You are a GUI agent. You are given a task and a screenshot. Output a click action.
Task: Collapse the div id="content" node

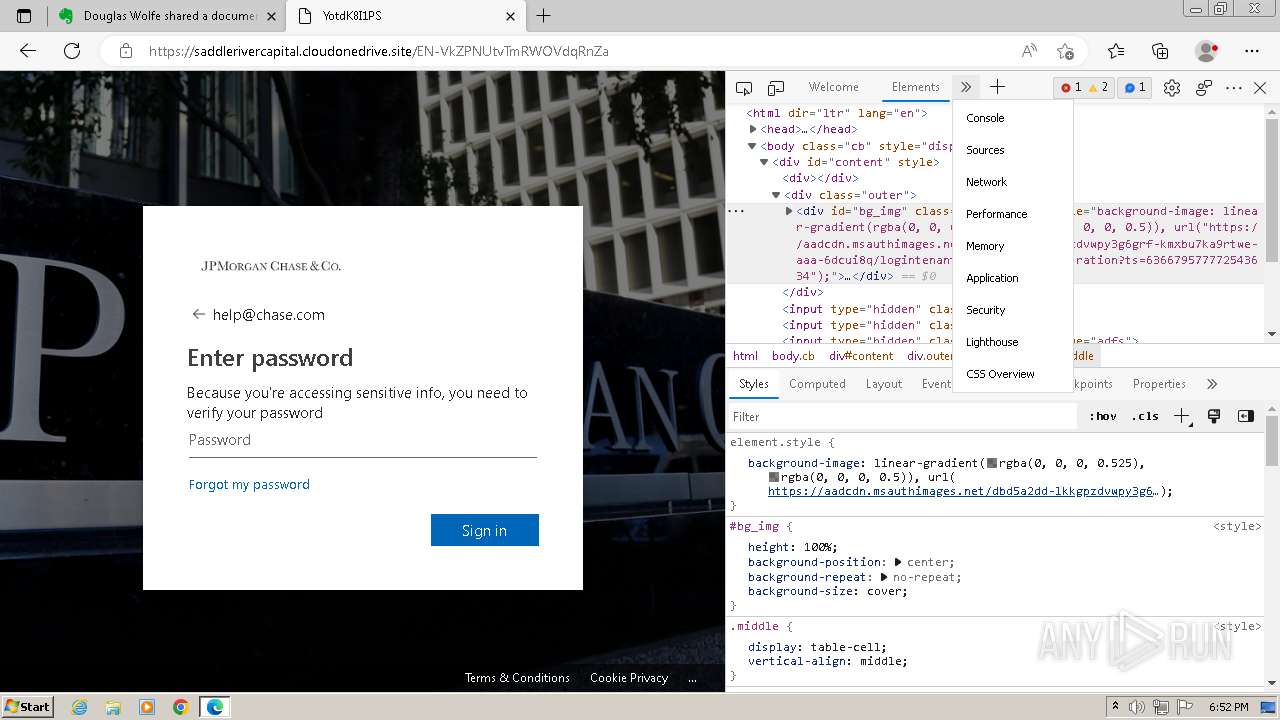pos(764,162)
